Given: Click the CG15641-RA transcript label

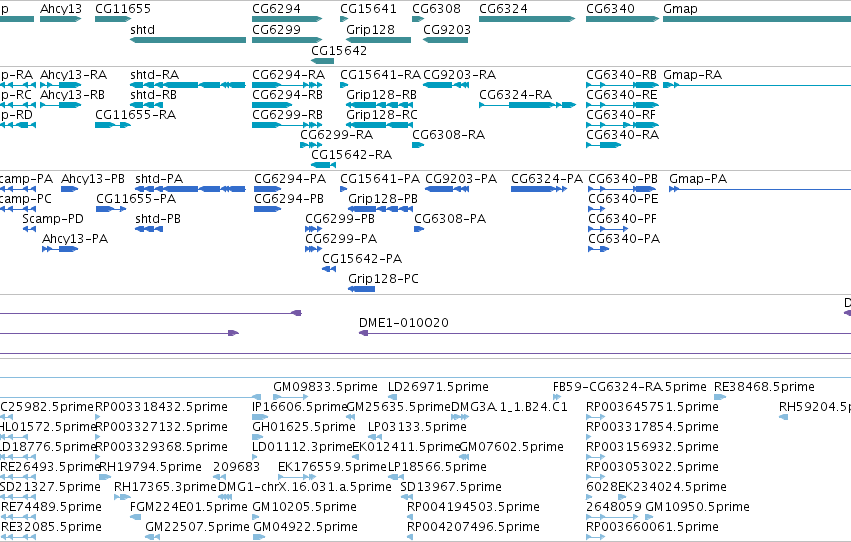Looking at the screenshot, I should click(380, 75).
